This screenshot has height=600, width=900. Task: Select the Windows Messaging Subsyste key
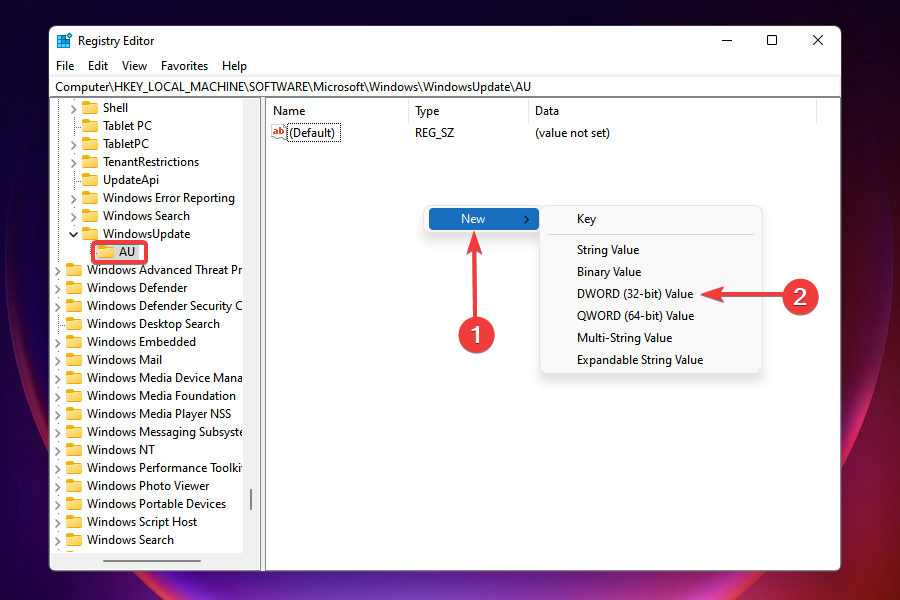pos(164,432)
